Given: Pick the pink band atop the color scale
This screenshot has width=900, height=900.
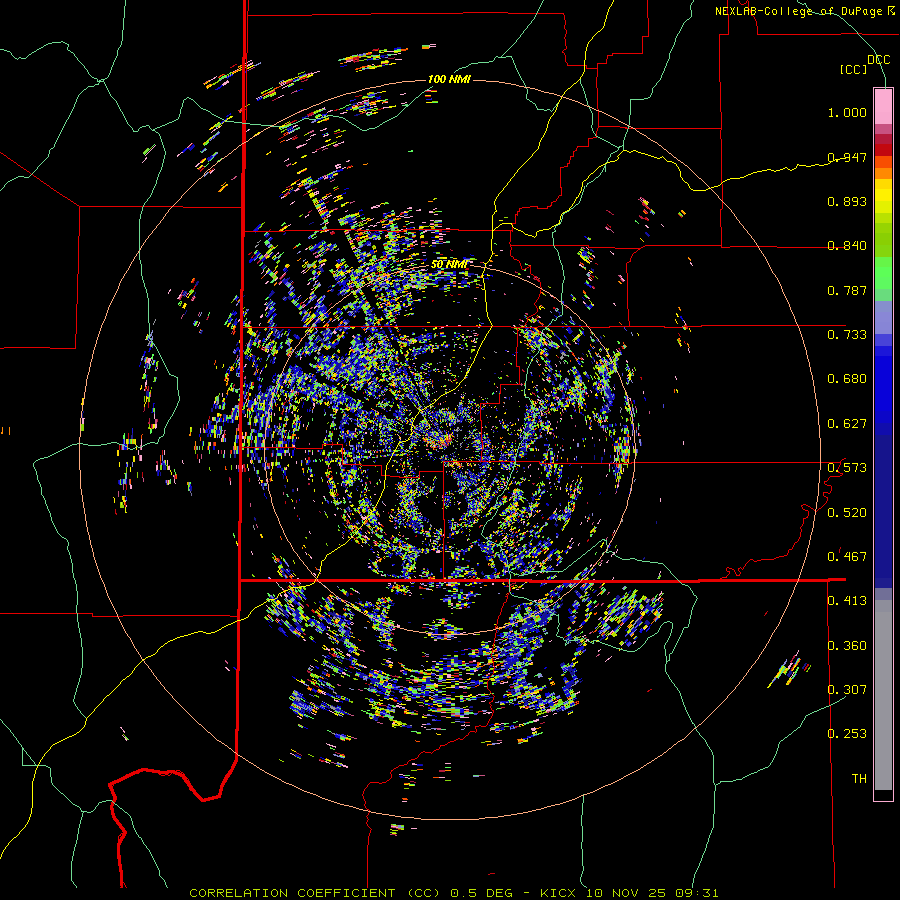Looking at the screenshot, I should [x=883, y=106].
